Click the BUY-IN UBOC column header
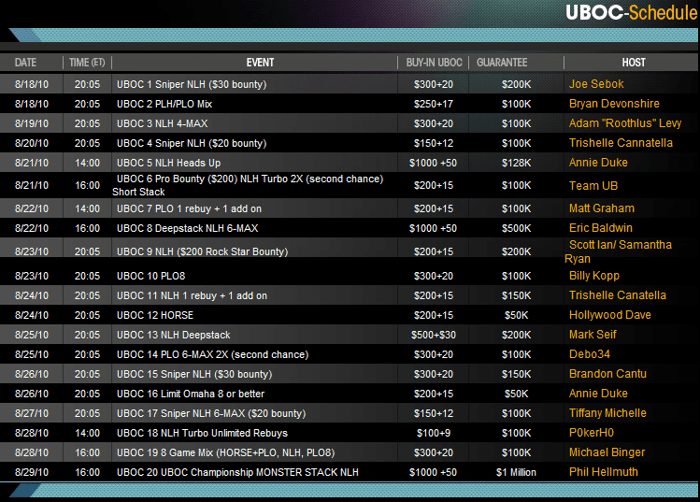The image size is (700, 502). click(x=434, y=63)
